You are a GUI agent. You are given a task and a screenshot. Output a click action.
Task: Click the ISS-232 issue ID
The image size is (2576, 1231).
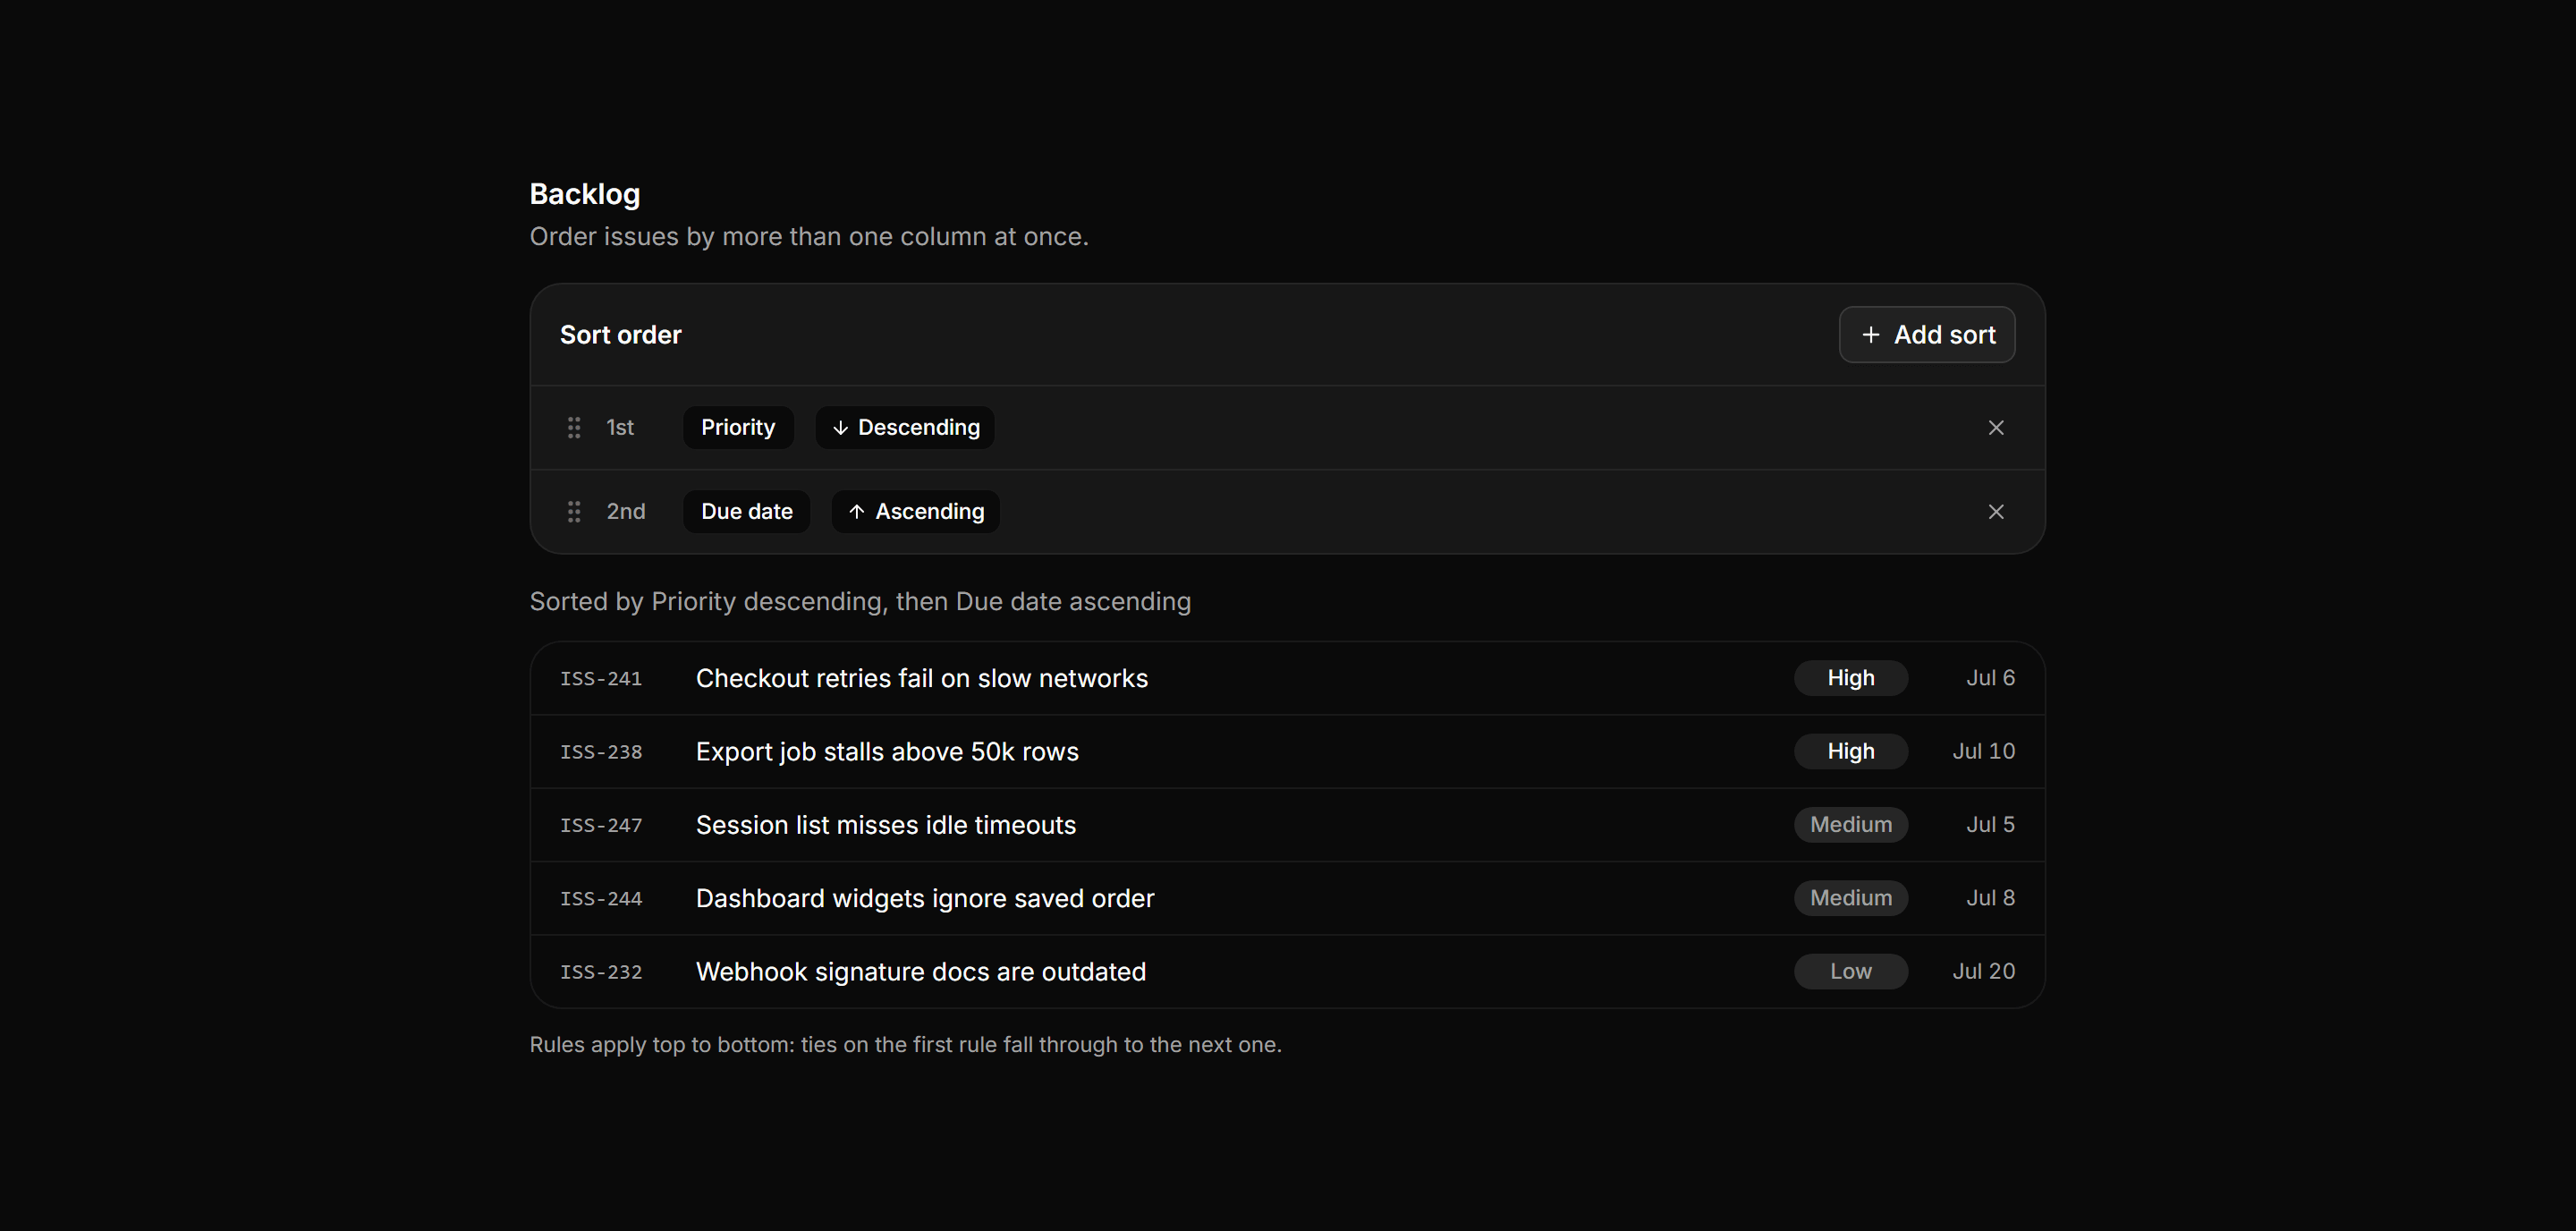(x=601, y=972)
